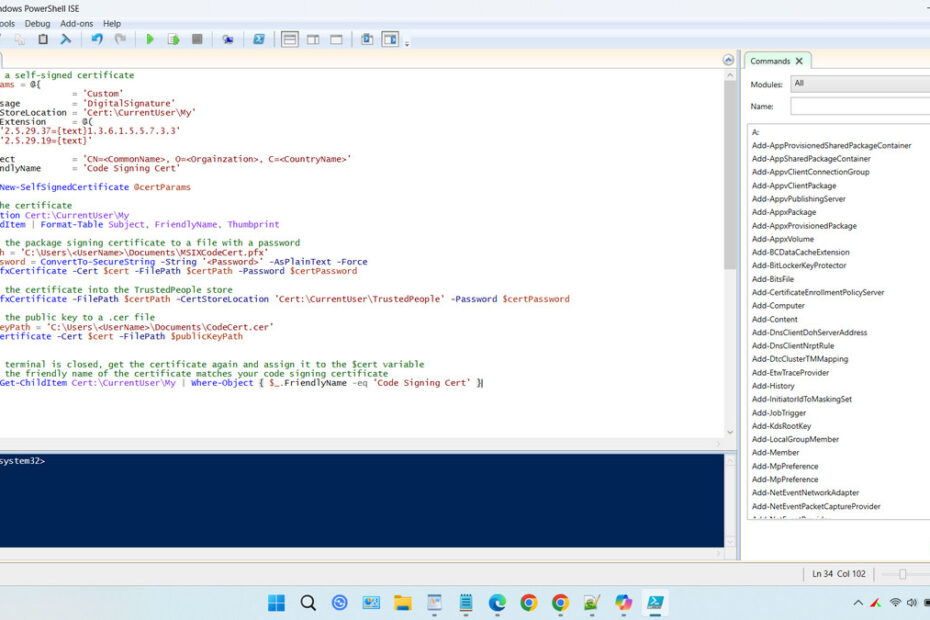
Task: Click the Paste clipboard icon
Action: (x=43, y=39)
